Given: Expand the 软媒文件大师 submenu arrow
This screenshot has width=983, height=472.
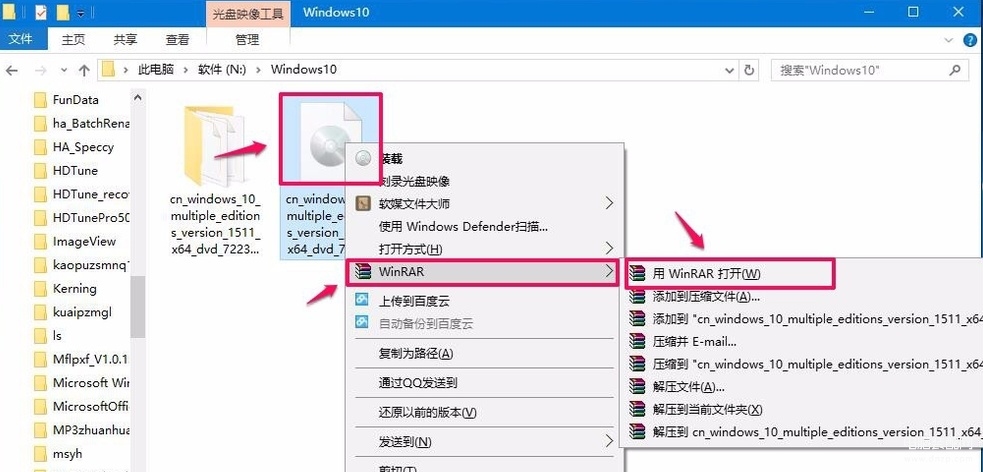Looking at the screenshot, I should pos(609,203).
